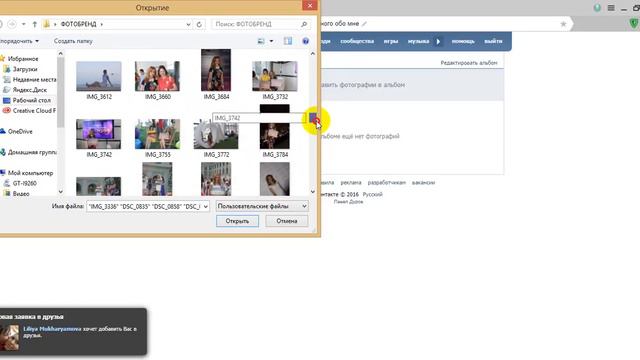This screenshot has height=360, width=640.
Task: Expand address bar path history dropdown
Action: 188,24
